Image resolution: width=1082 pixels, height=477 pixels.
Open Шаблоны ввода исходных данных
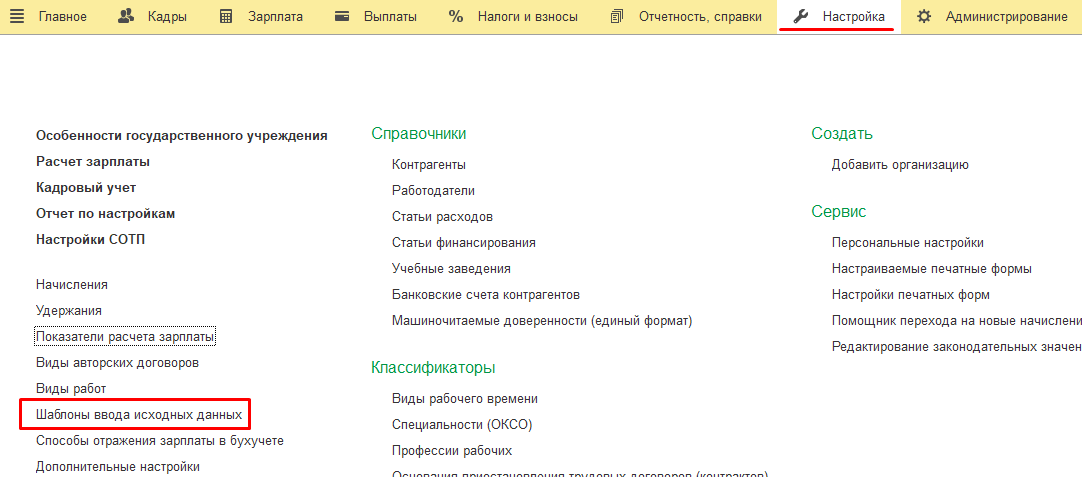138,414
